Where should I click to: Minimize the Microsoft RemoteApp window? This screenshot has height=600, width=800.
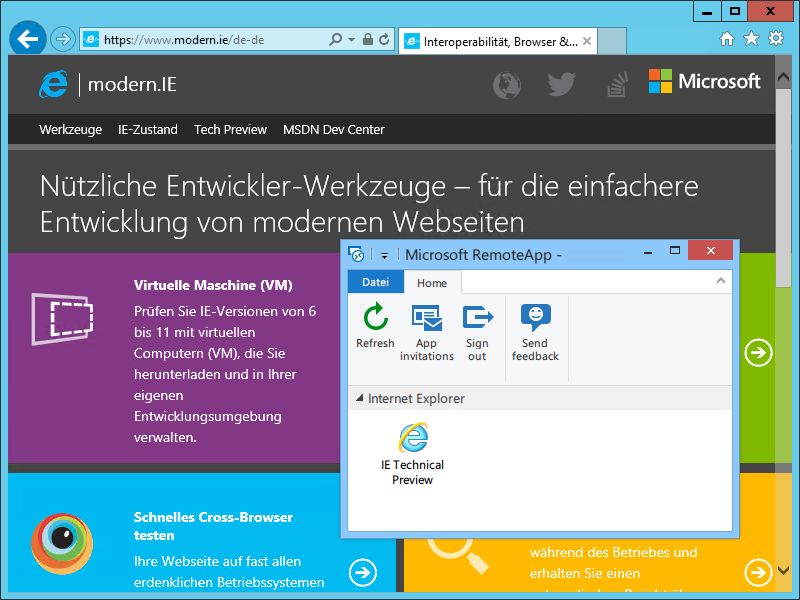pos(648,252)
